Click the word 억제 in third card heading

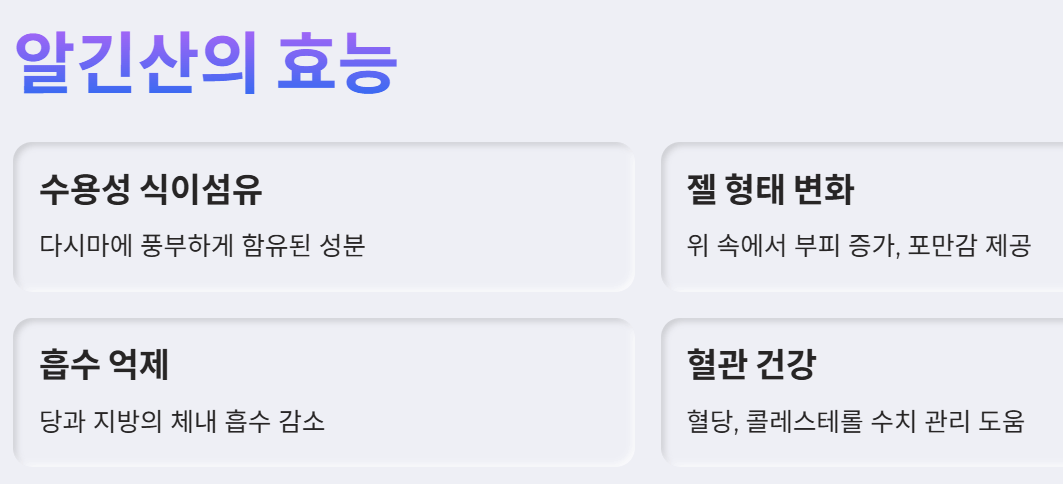pos(138,365)
